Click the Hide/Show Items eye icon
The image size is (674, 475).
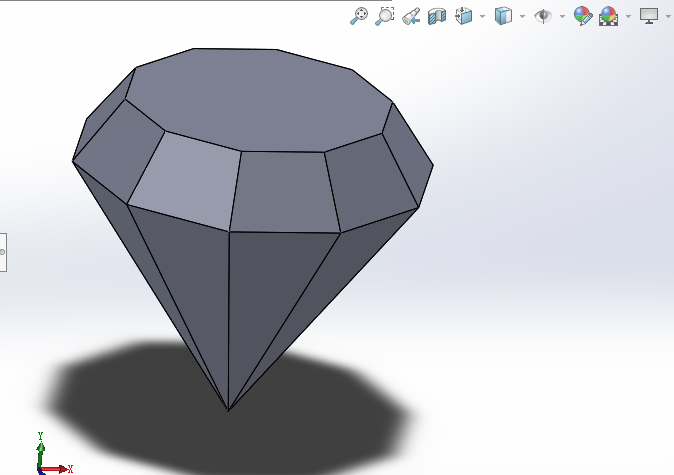(x=543, y=16)
